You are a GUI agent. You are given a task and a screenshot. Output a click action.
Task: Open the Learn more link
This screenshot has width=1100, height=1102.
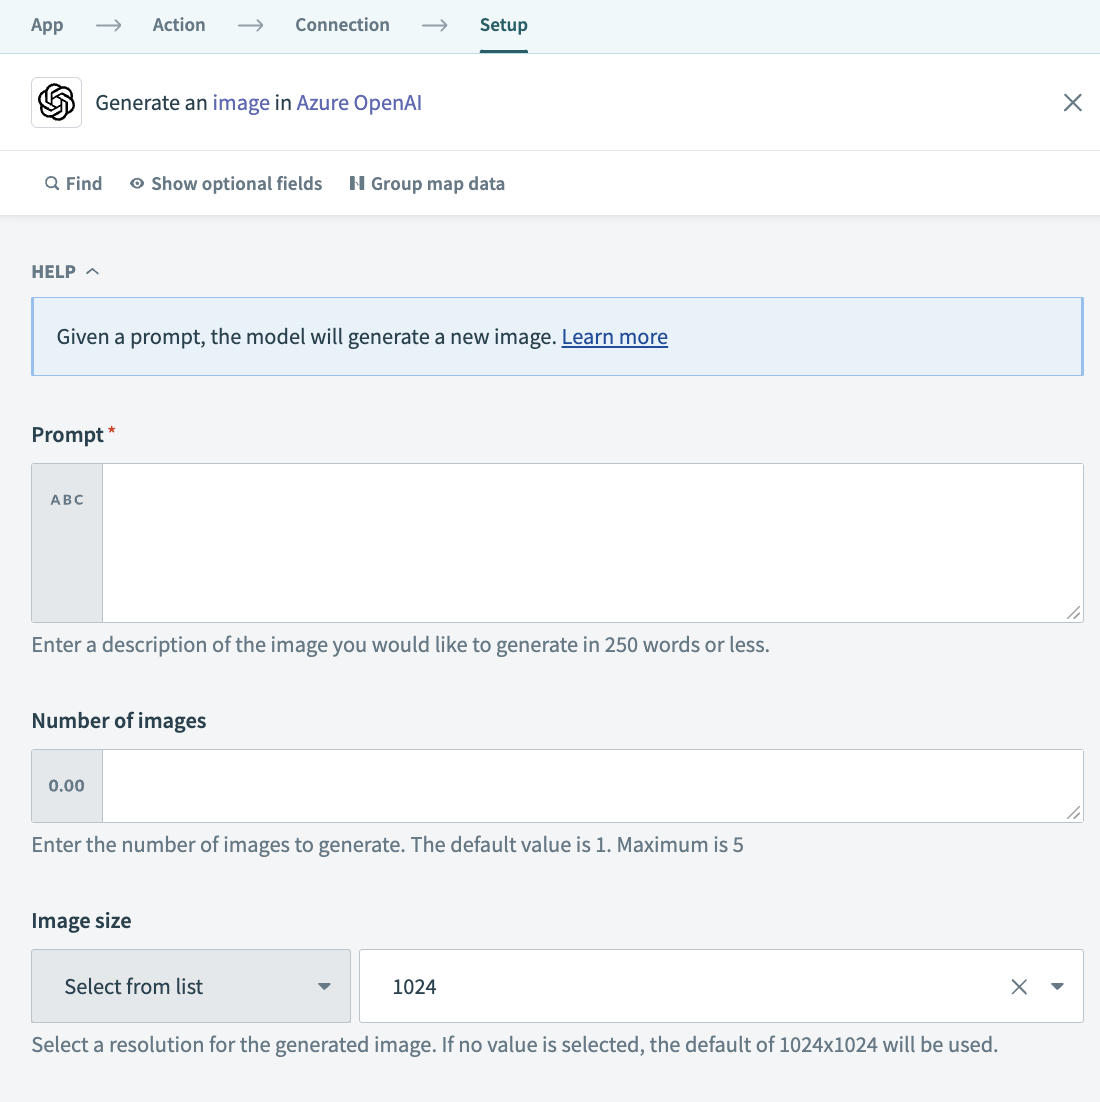pyautogui.click(x=614, y=337)
